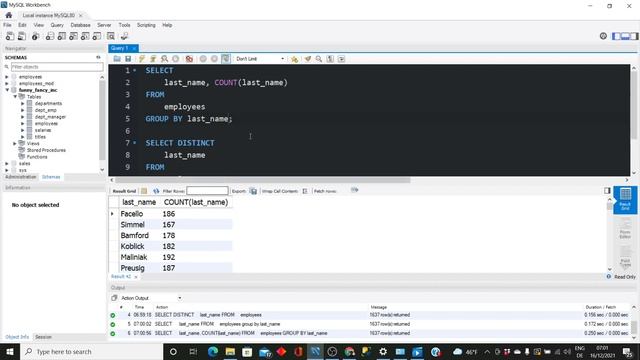
Task: Create a new SQL tab from main toolbar
Action: pos(10,36)
